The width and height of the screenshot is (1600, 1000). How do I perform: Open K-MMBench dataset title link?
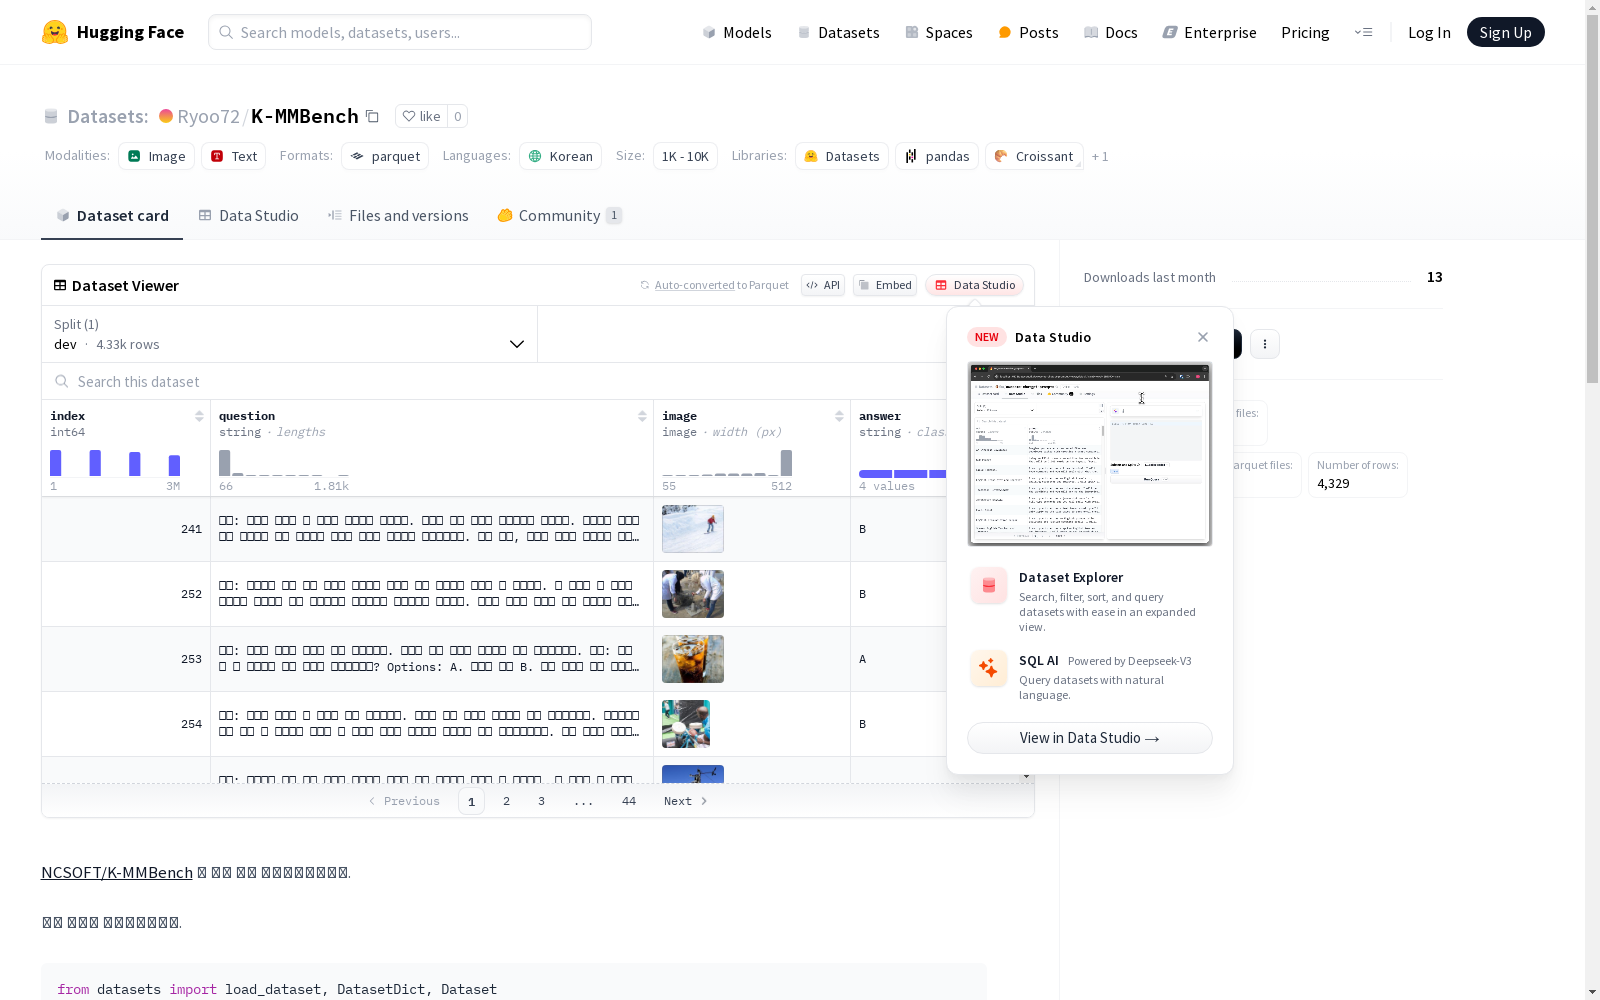pos(305,116)
